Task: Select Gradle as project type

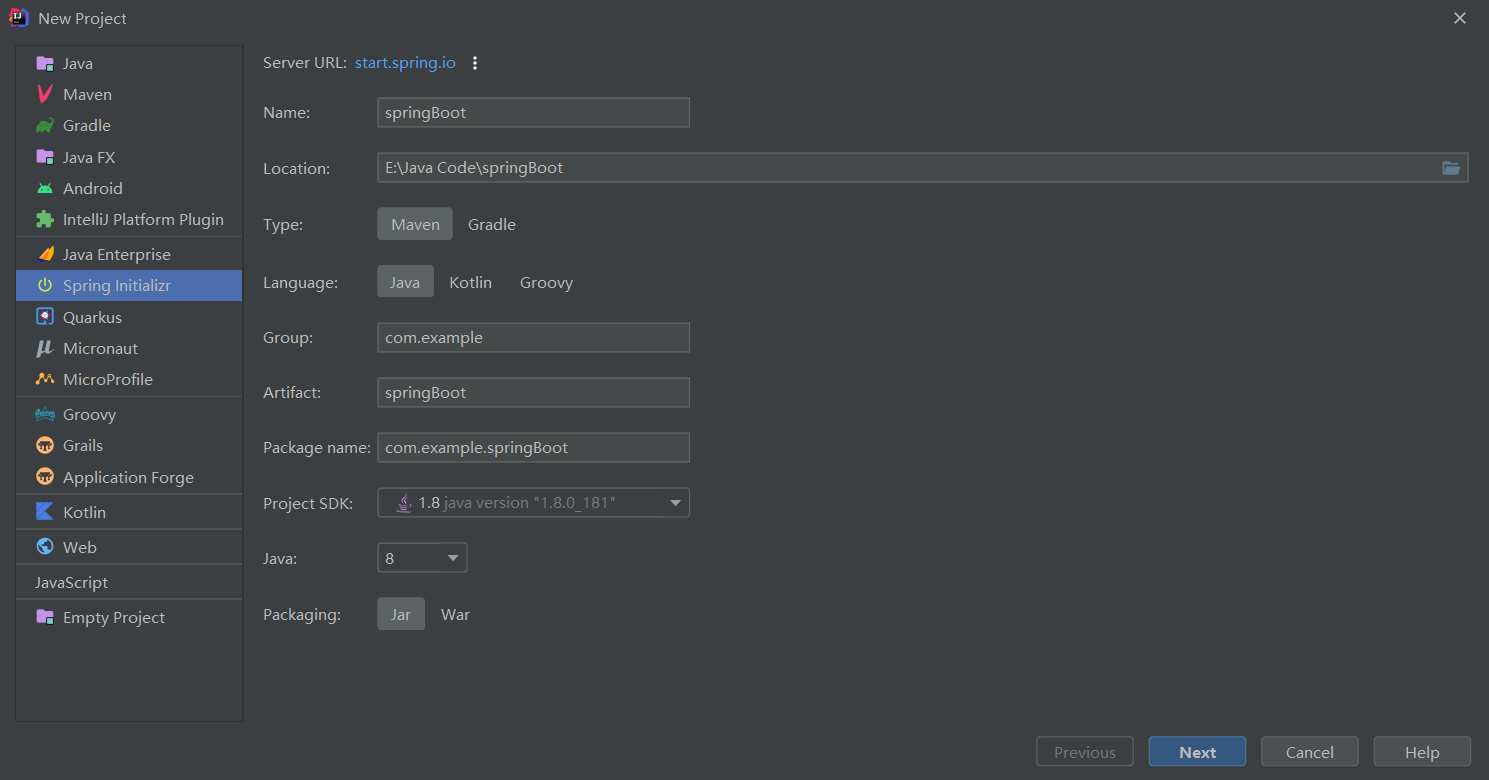Action: (491, 224)
